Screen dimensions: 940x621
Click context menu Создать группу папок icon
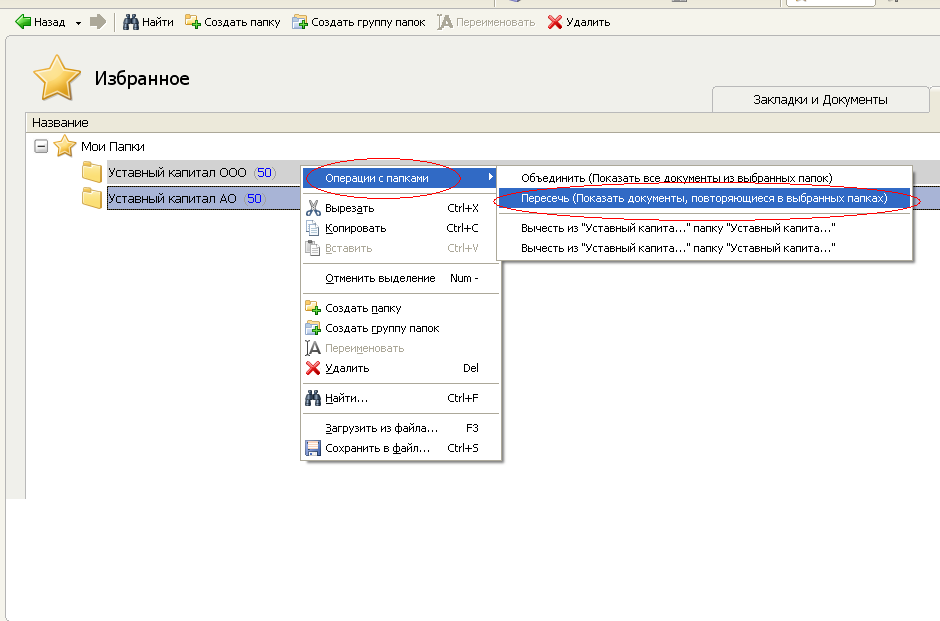tap(313, 328)
